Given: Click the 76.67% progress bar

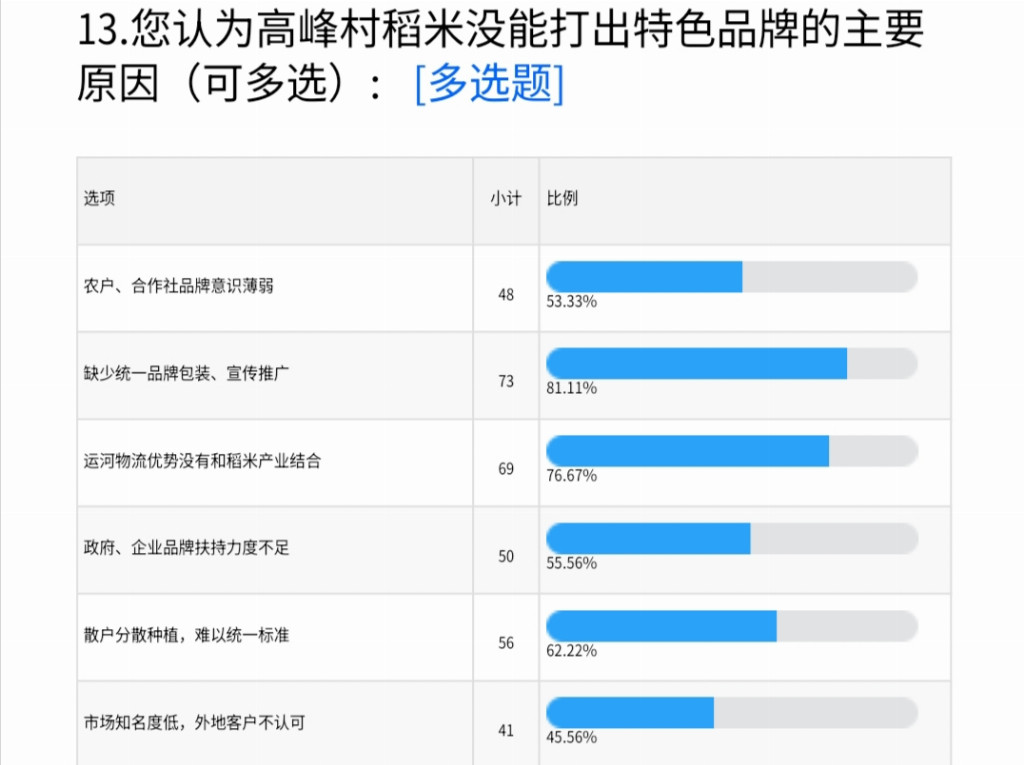Looking at the screenshot, I should 731,451.
